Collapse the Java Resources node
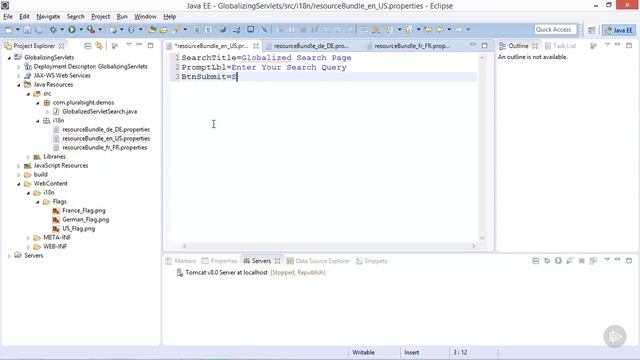Screen dimensions: 640x360 click(18, 85)
